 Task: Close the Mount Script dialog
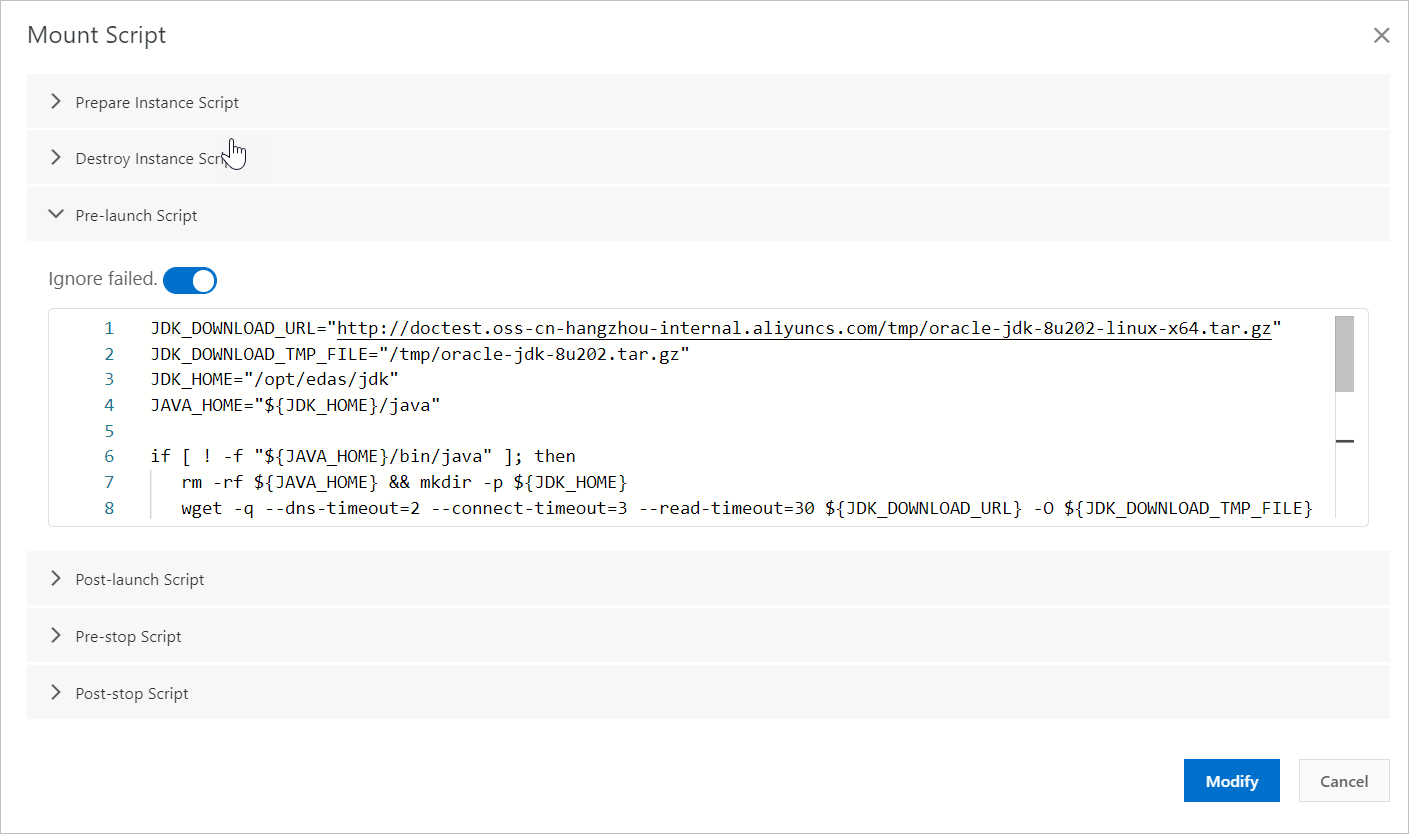[x=1381, y=35]
